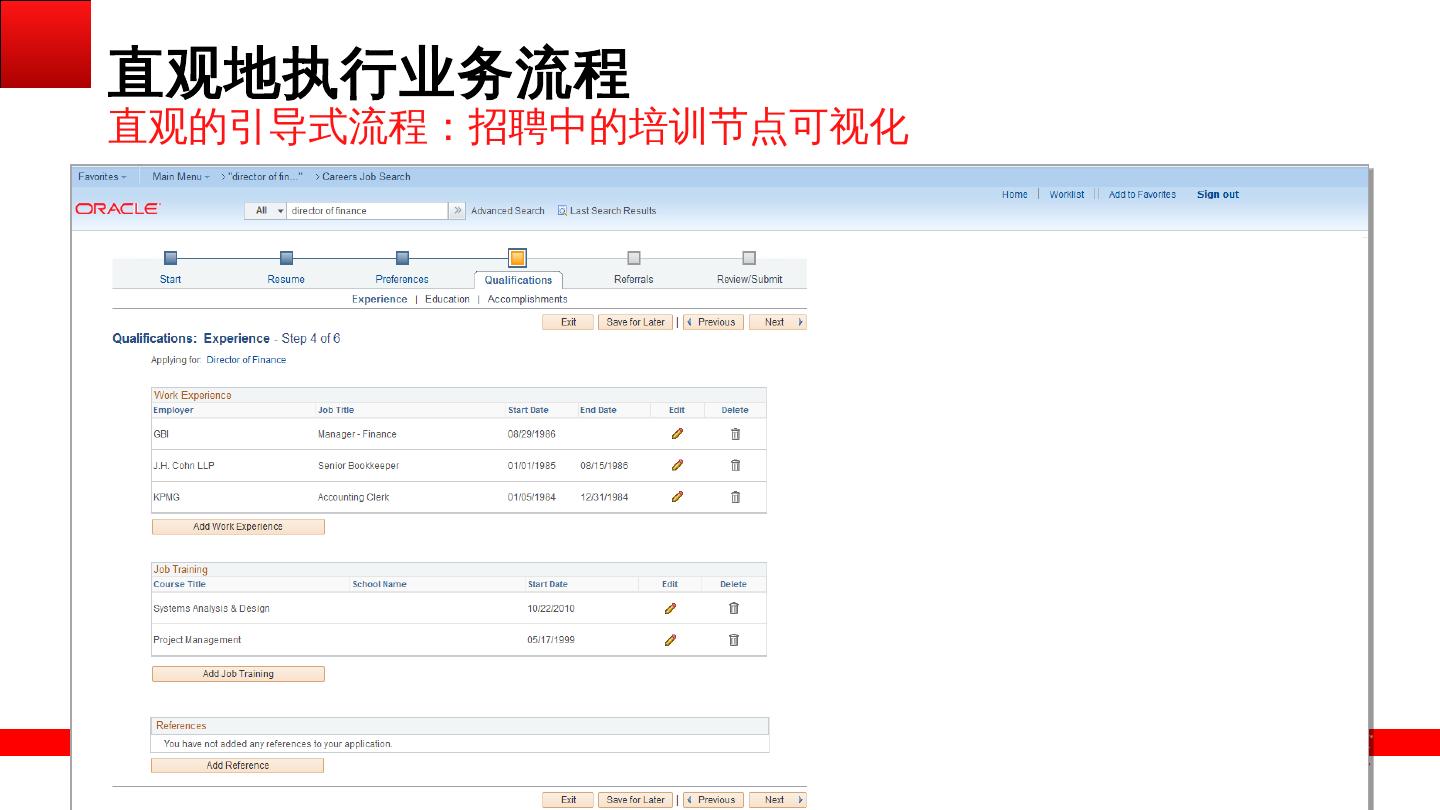Screen dimensions: 1440x810
Task: Delete the KPMG work experience entry
Action: [x=735, y=497]
